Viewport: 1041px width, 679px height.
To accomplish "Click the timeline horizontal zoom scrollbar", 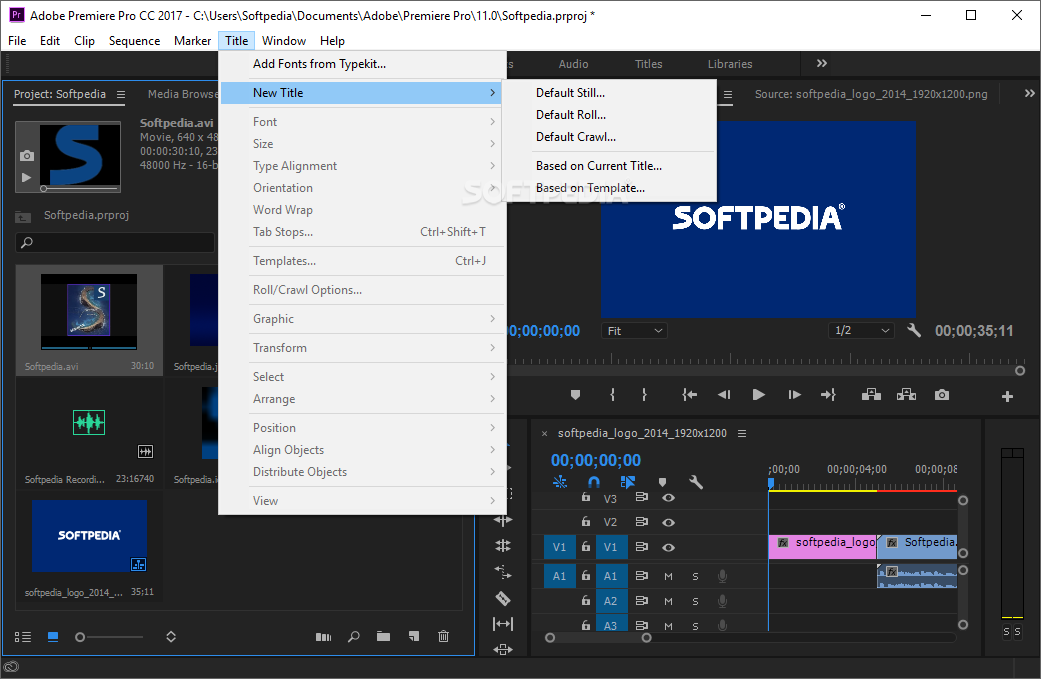I will coord(598,638).
